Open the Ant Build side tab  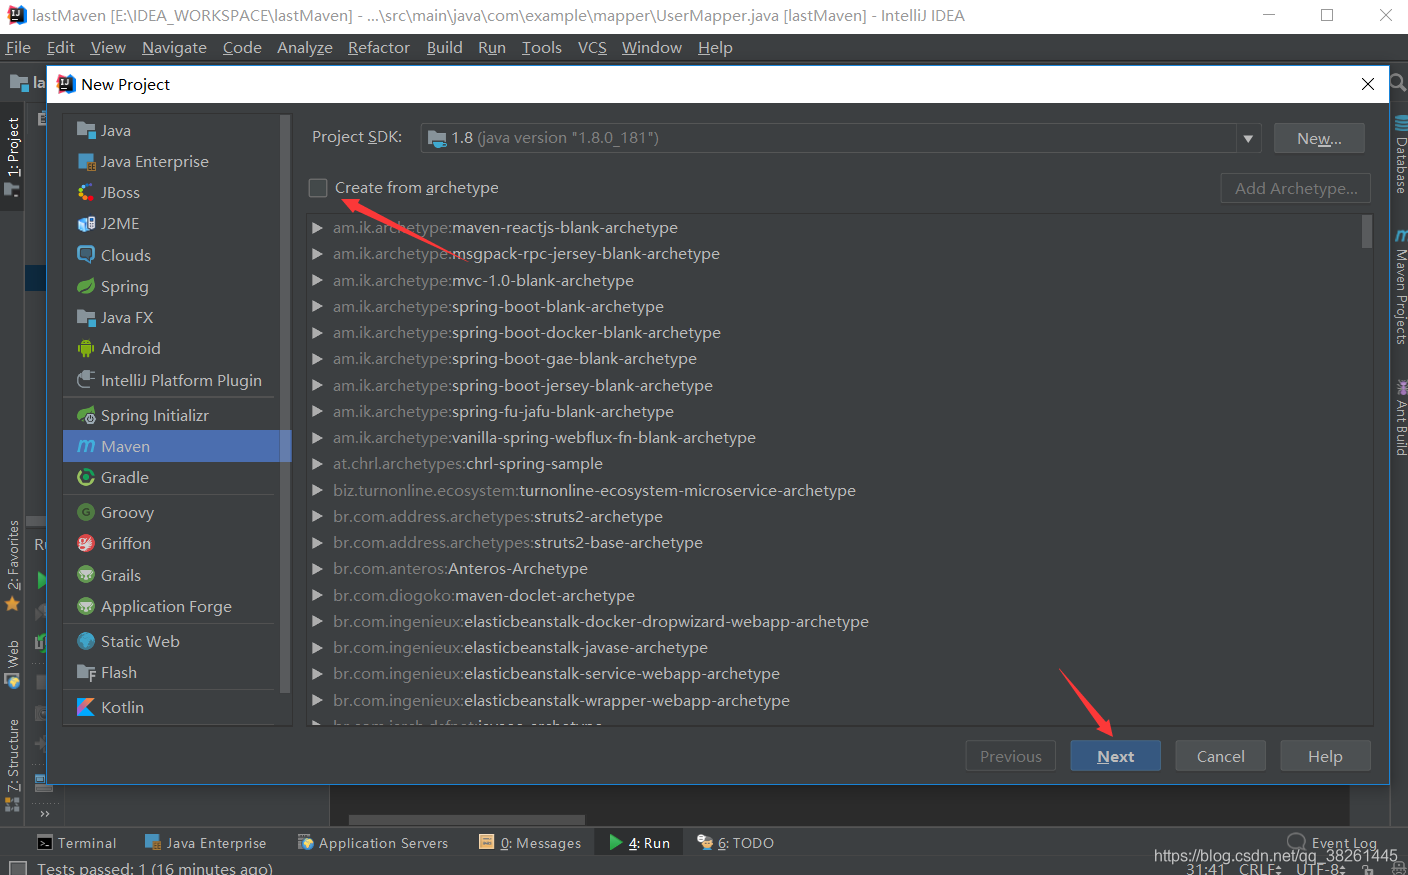click(x=1400, y=418)
